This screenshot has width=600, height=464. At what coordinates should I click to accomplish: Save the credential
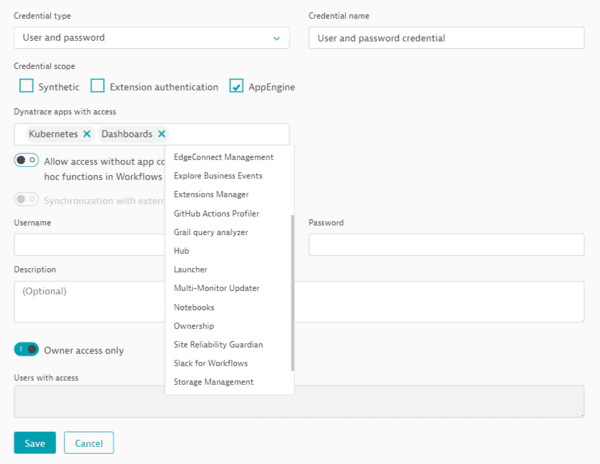[x=35, y=443]
